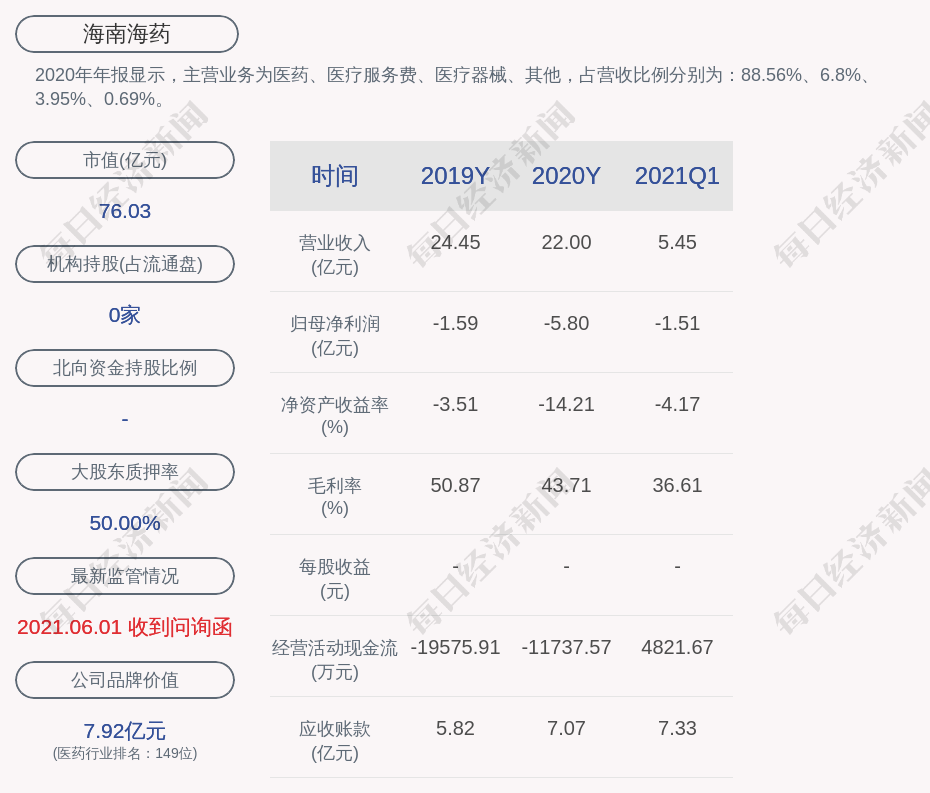Viewport: 930px width, 793px height.
Task: Select the 最新监管情况 label
Action: (x=125, y=576)
